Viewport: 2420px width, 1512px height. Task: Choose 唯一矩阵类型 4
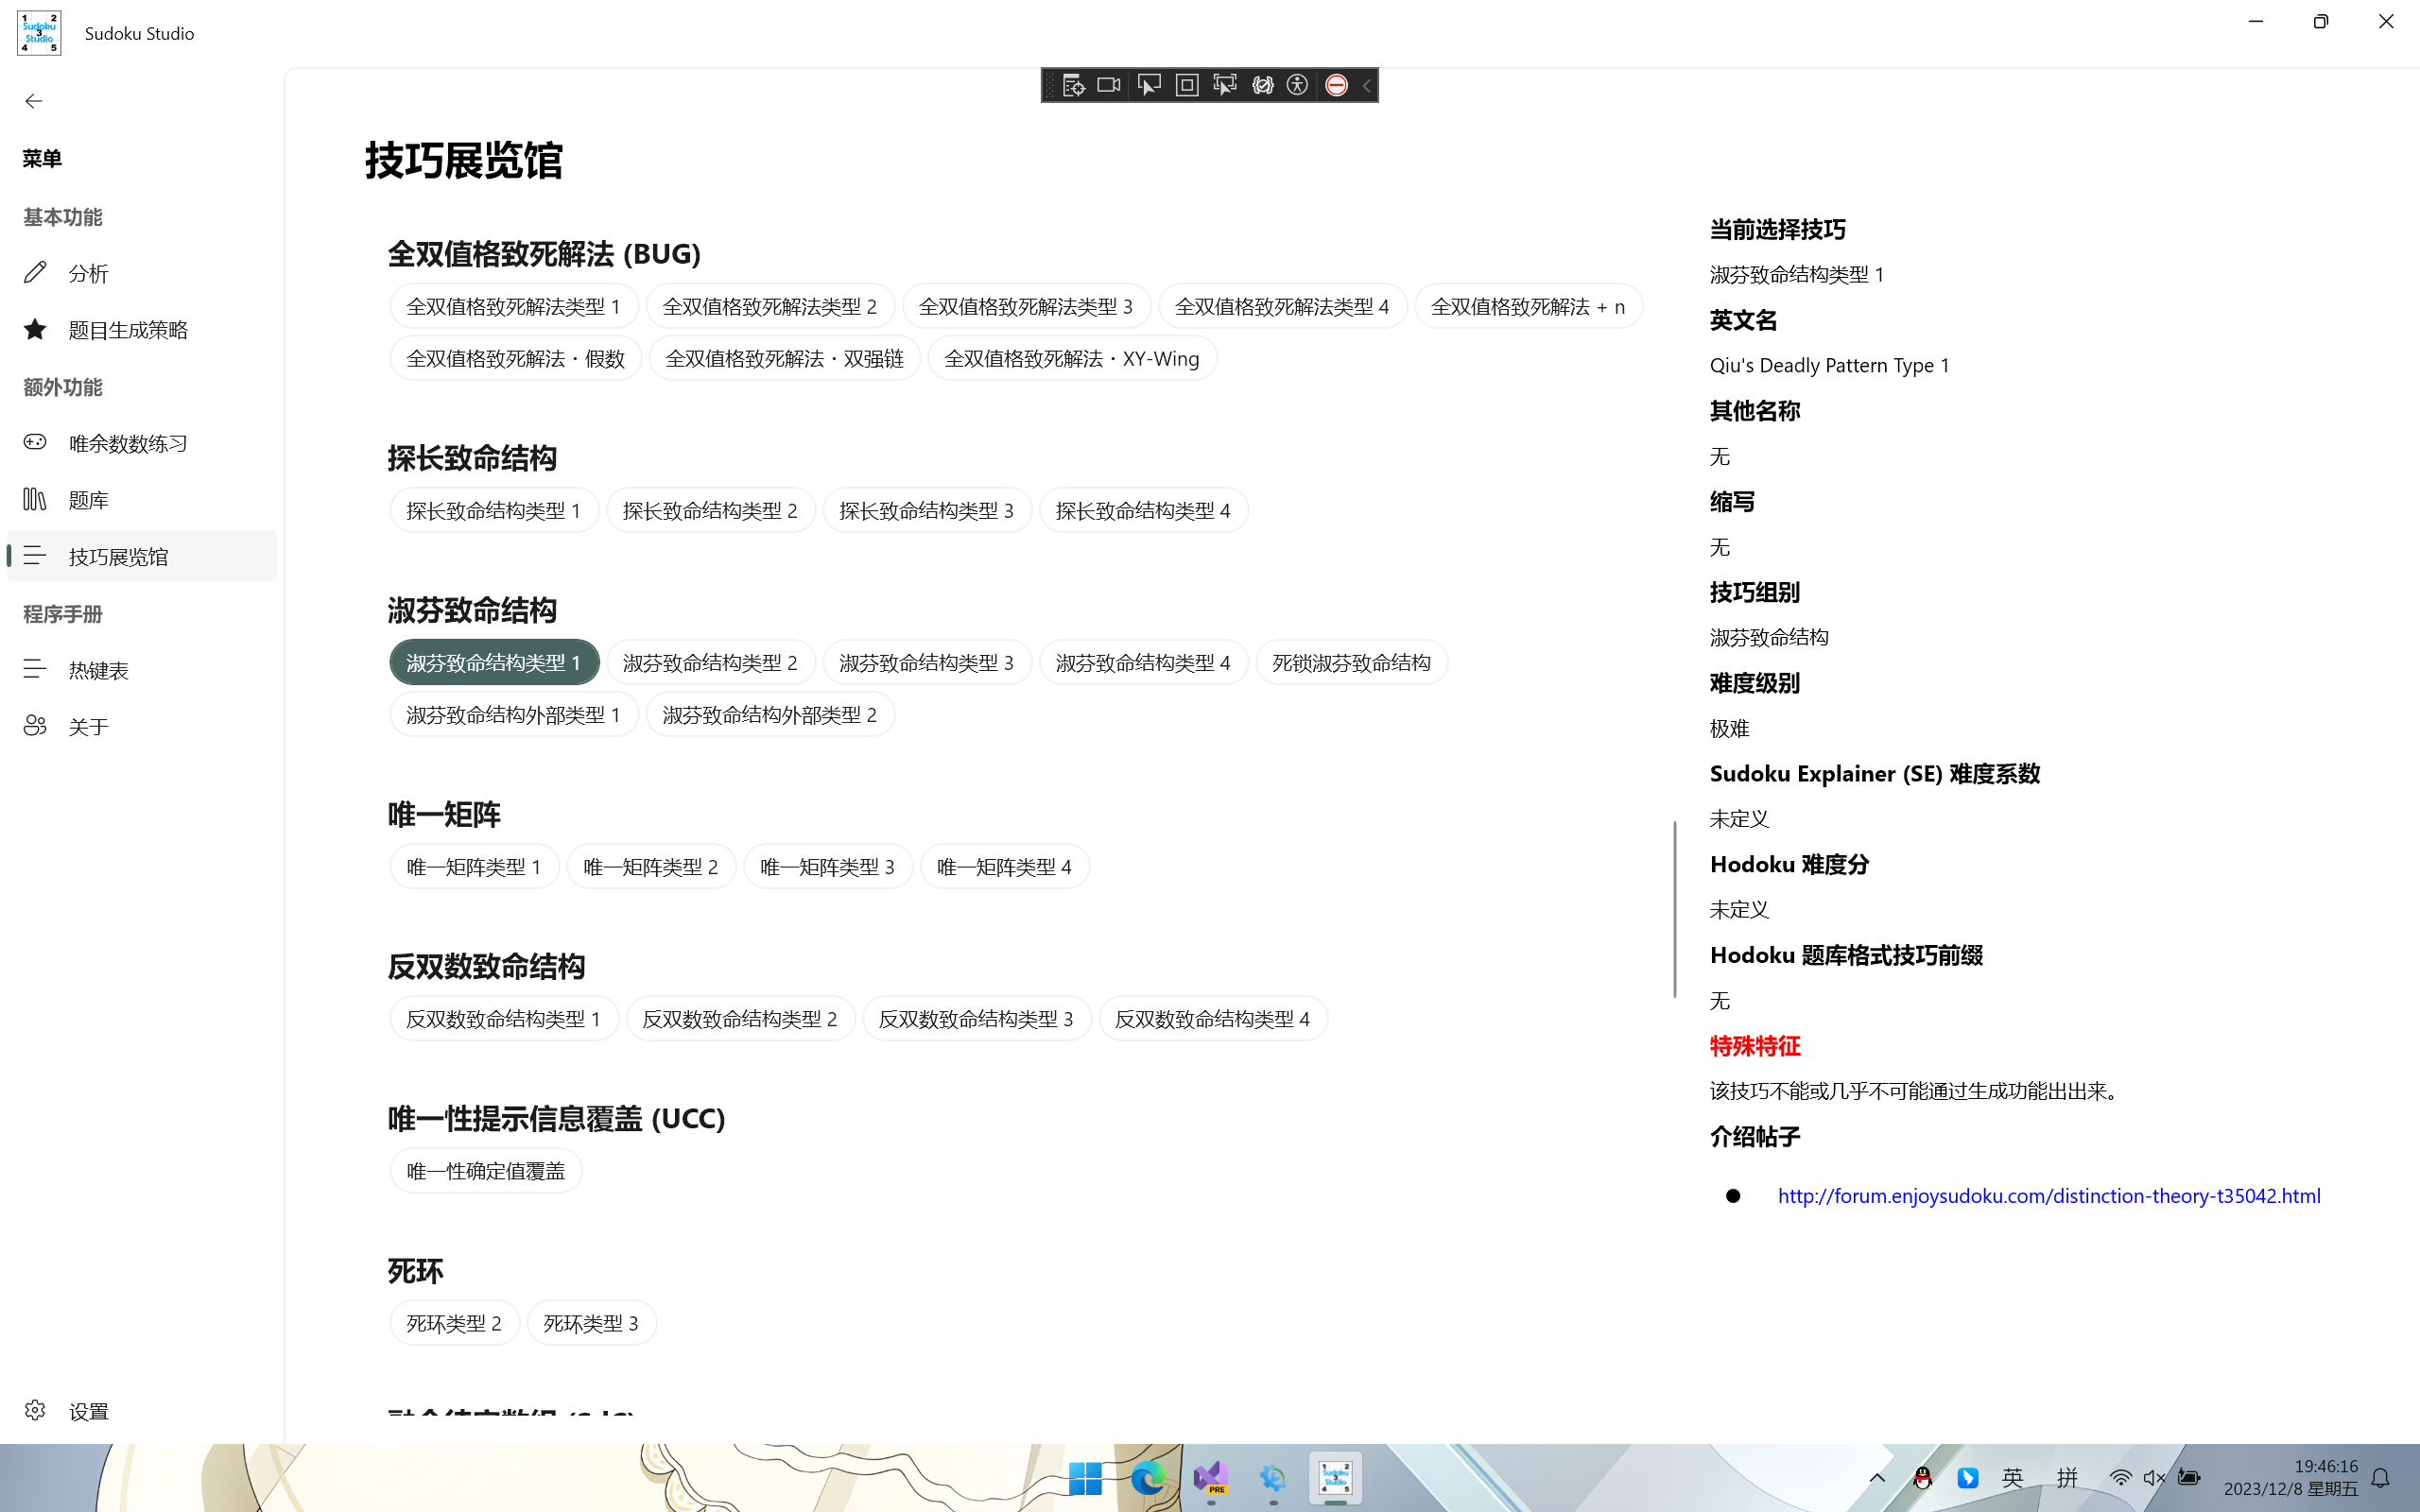(x=1005, y=866)
